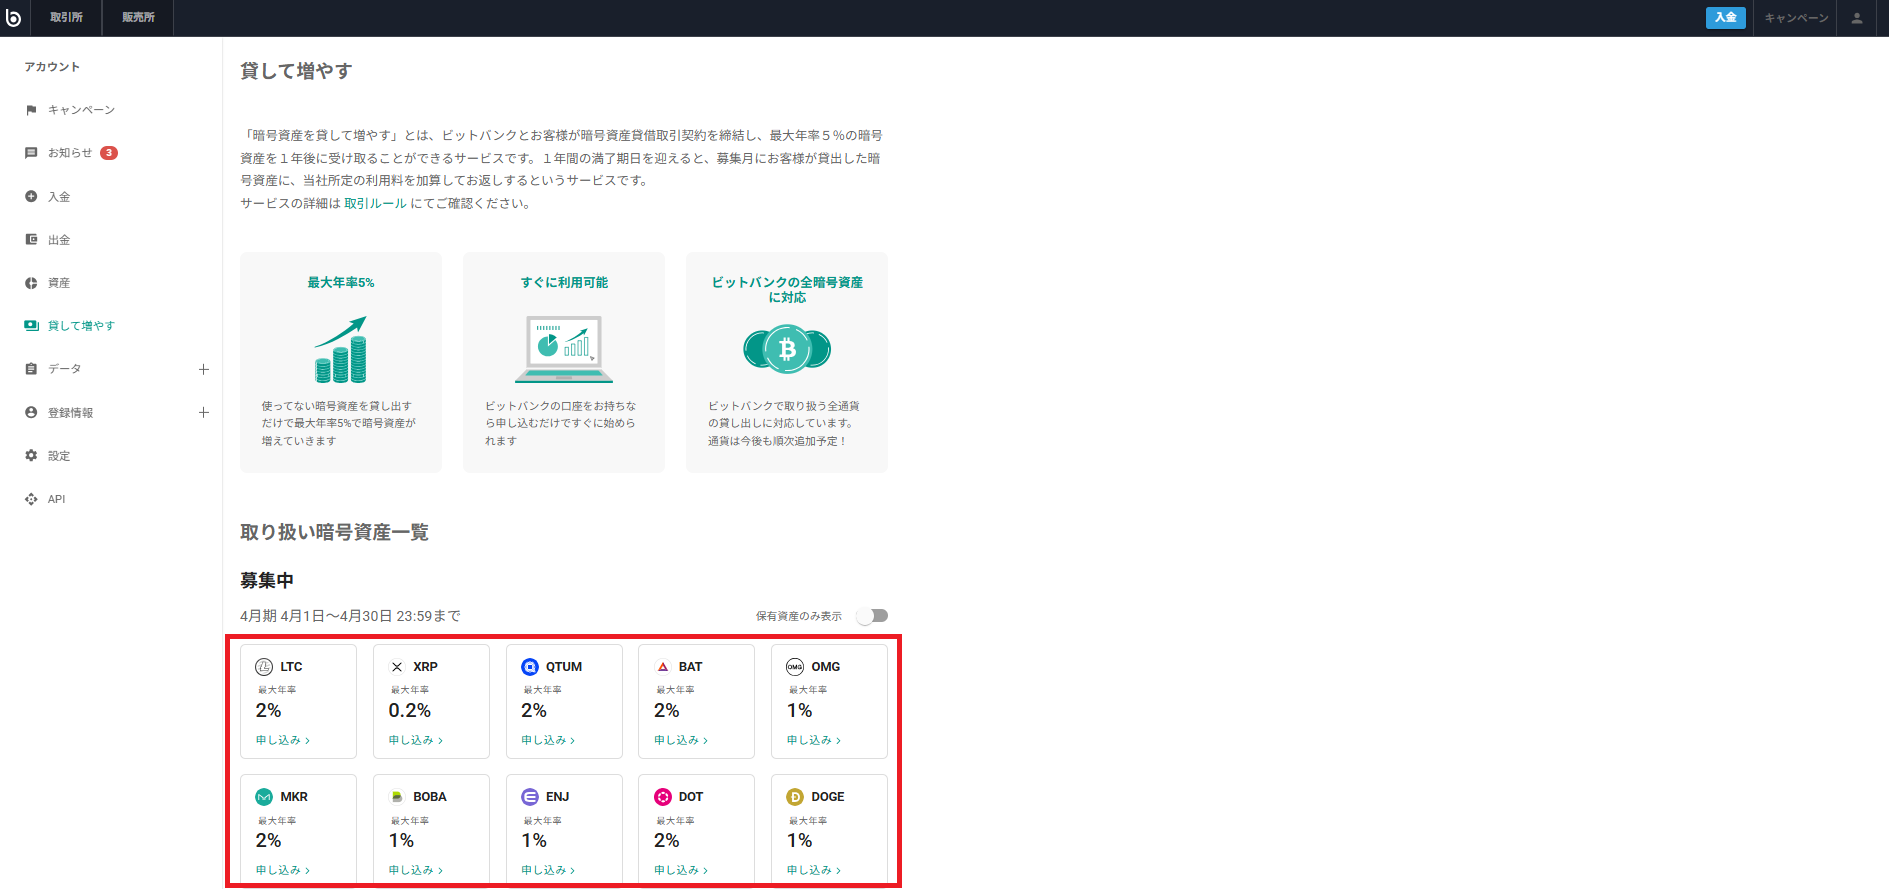Click 申し込み link for LTC
The width and height of the screenshot is (1889, 889).
(x=283, y=740)
